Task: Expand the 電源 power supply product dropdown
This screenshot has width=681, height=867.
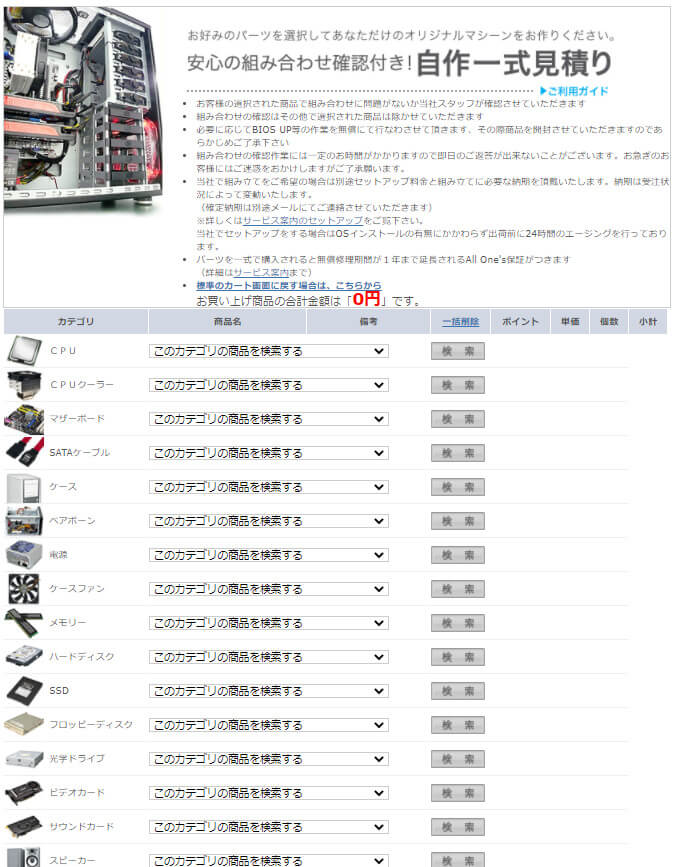Action: tap(268, 555)
